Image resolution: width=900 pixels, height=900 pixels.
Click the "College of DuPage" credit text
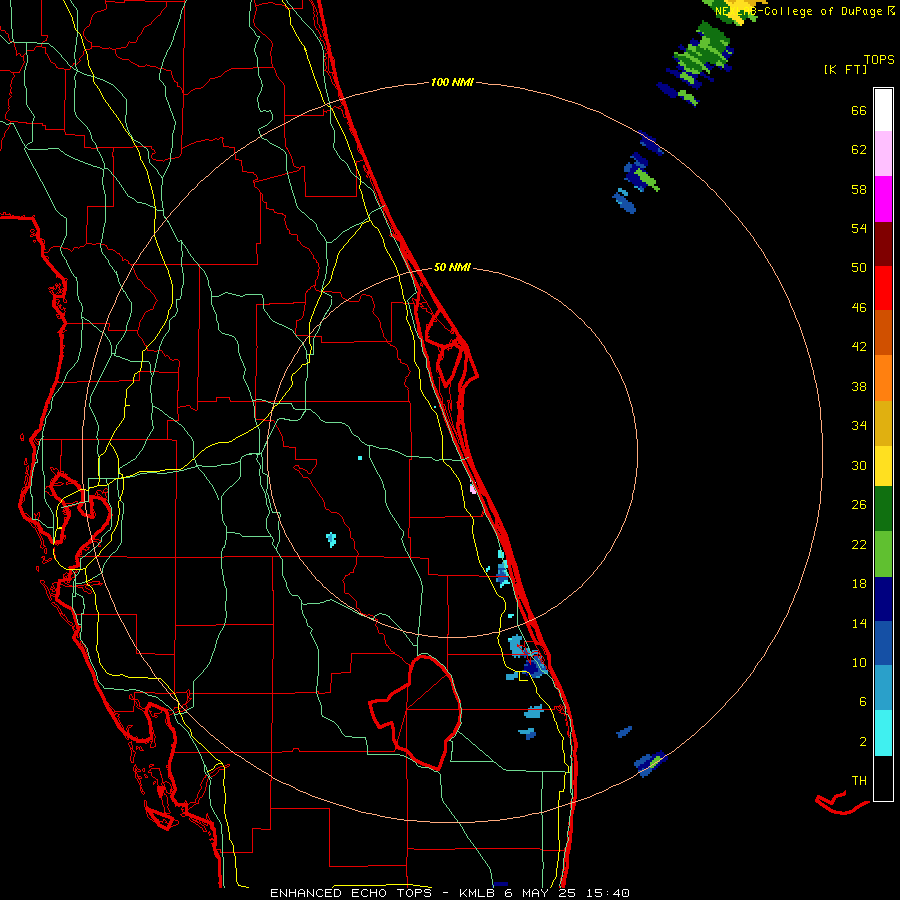pos(824,11)
